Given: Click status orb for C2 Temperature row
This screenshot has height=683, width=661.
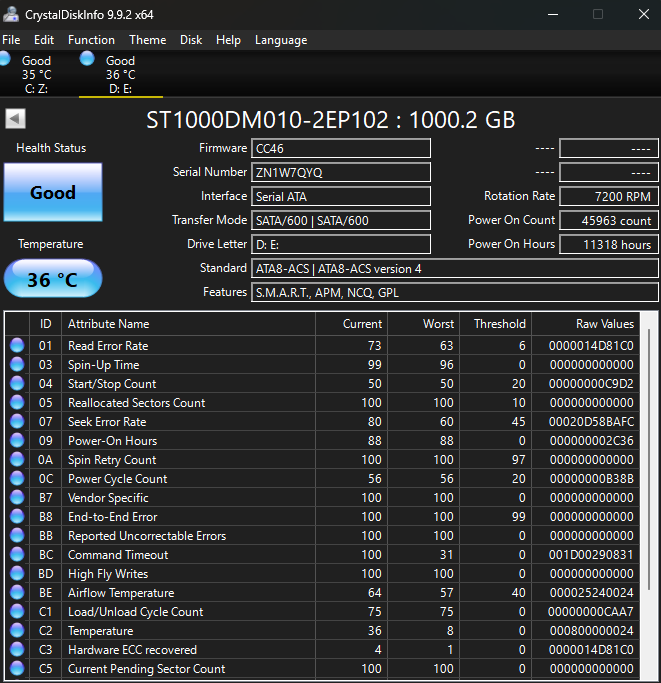Looking at the screenshot, I should [17, 630].
